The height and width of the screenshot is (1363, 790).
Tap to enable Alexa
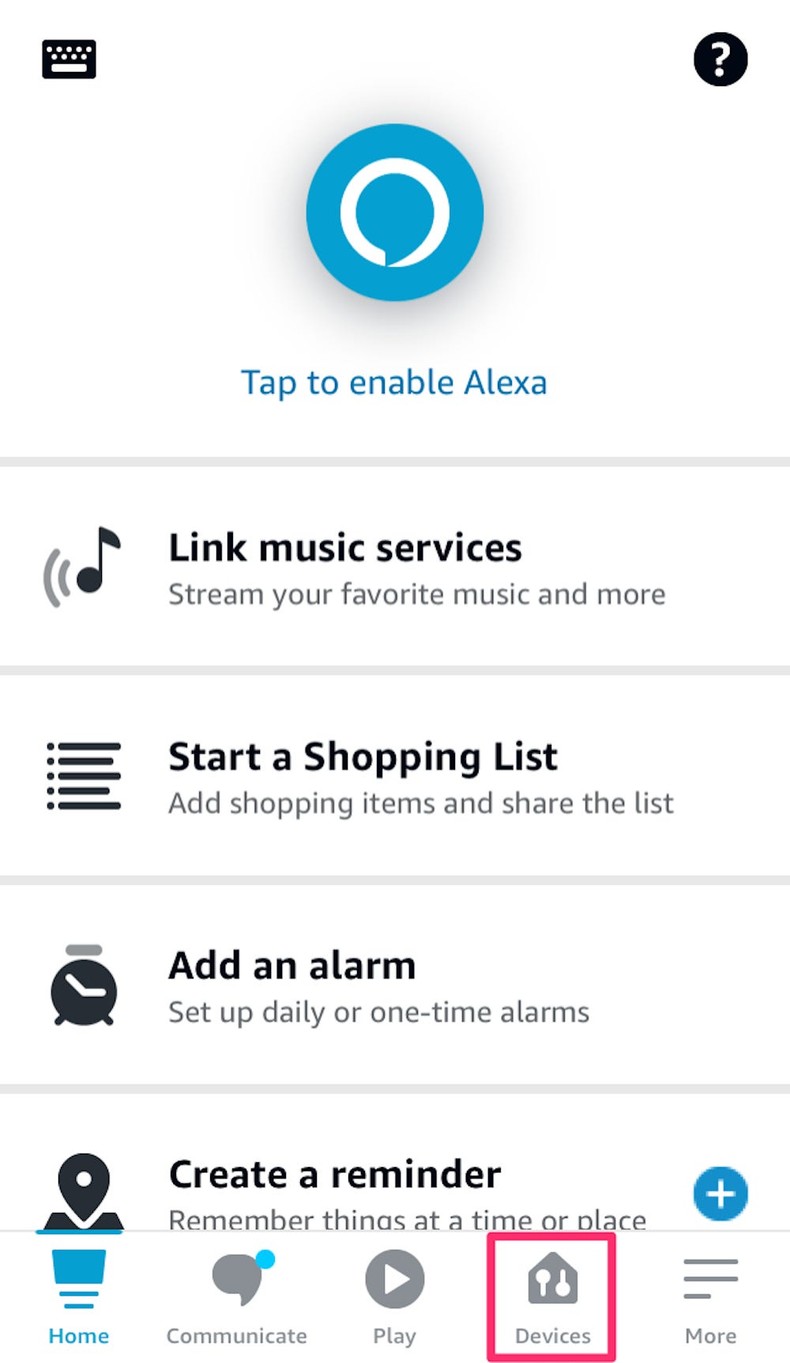point(394,382)
